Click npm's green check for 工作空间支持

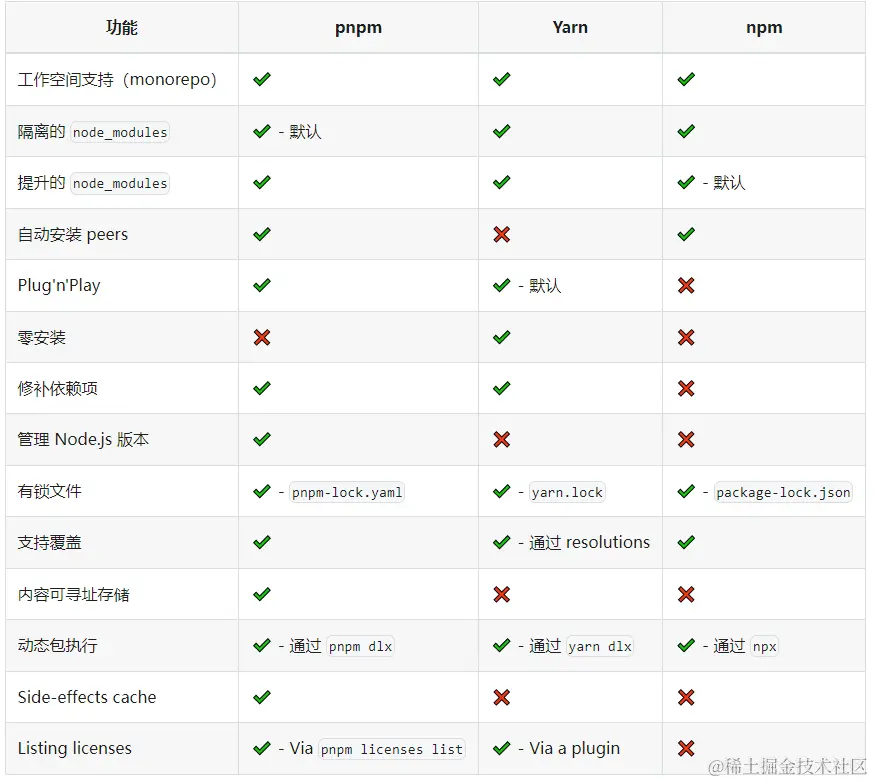click(x=686, y=79)
